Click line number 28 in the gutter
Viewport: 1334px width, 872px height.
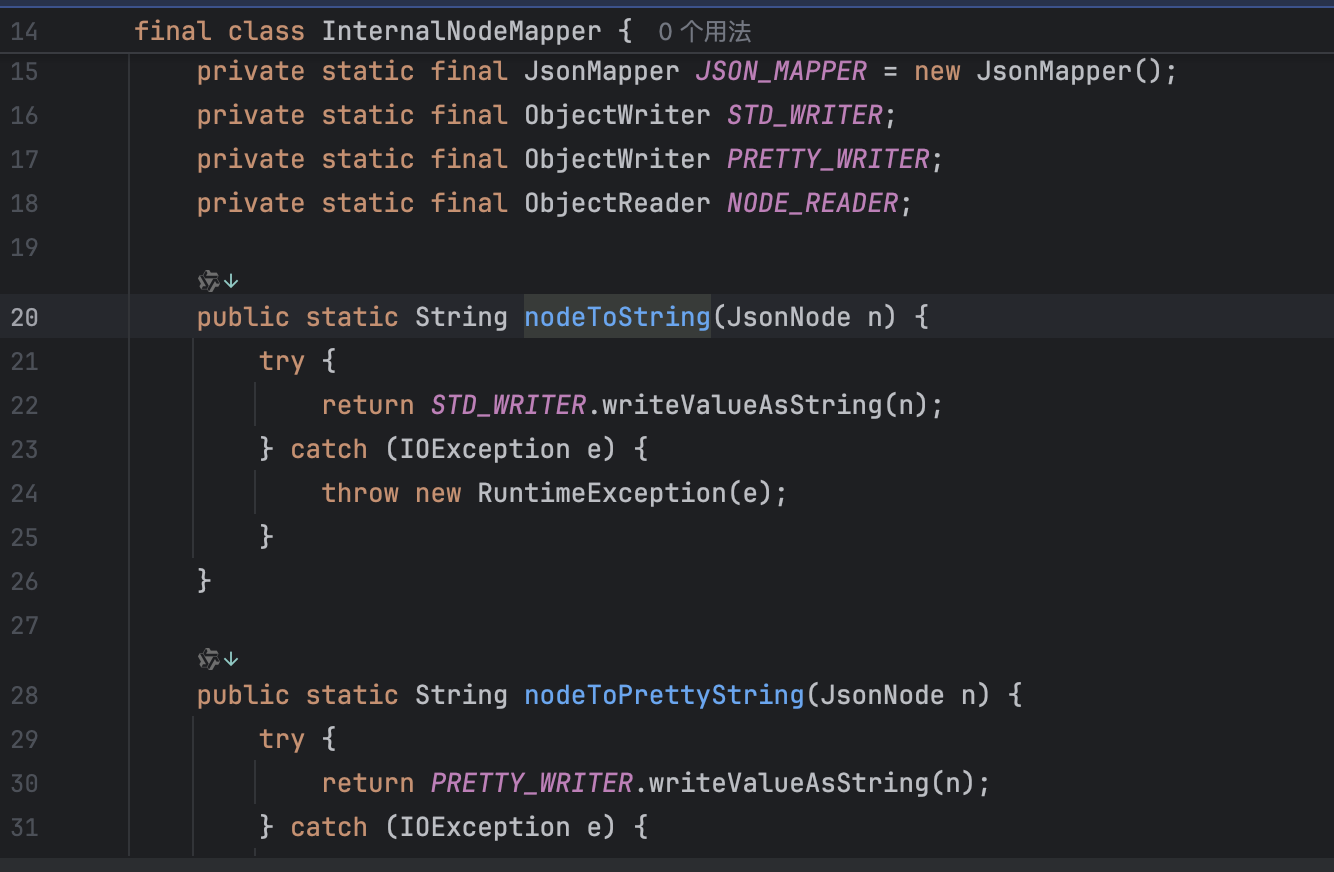24,695
